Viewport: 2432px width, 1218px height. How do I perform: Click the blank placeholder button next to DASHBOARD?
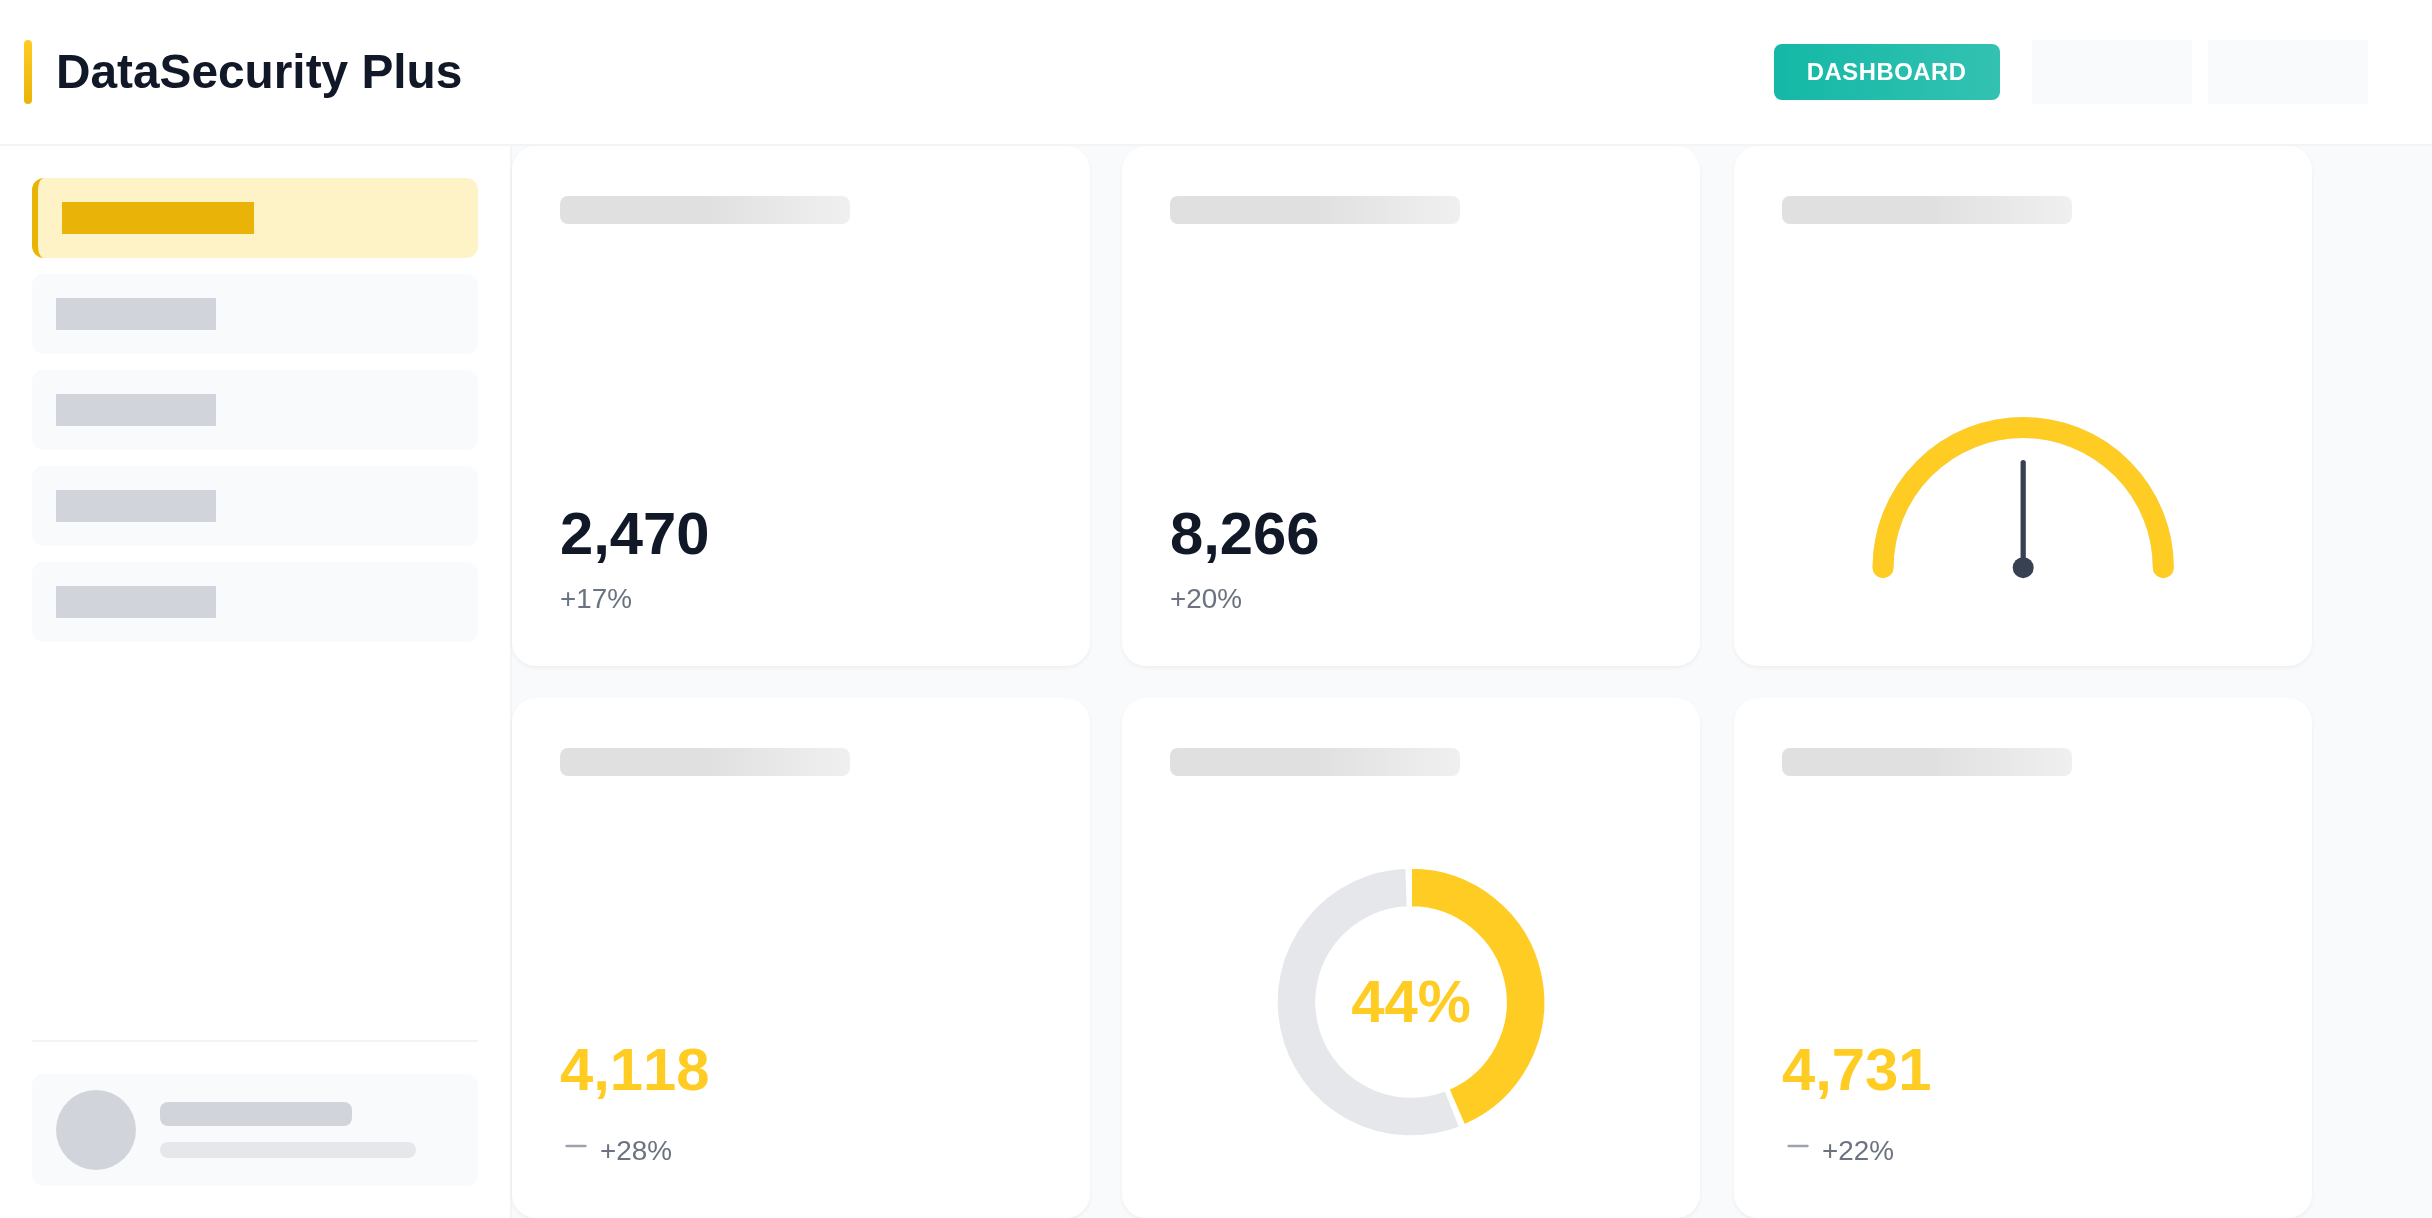[2111, 72]
